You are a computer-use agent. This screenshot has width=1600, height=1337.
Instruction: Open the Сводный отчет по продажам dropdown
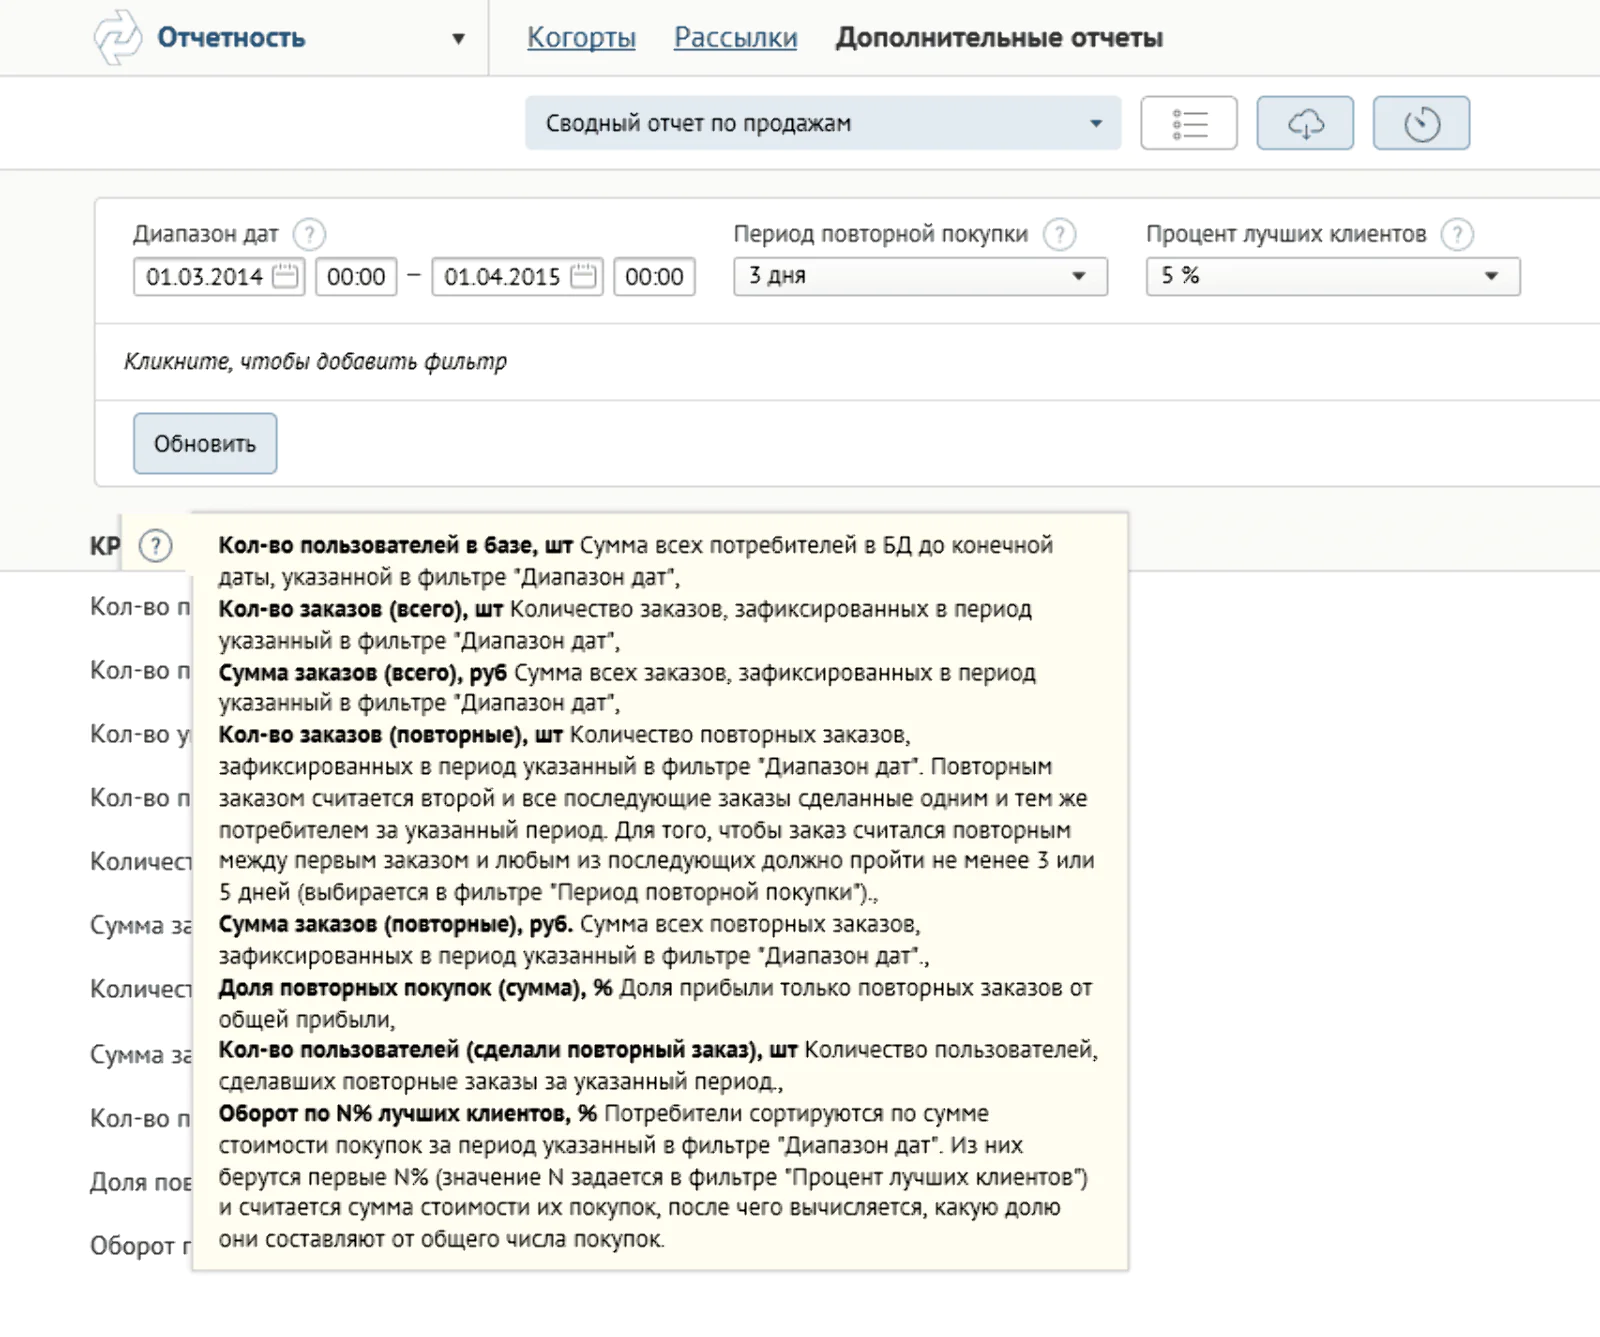(x=823, y=123)
